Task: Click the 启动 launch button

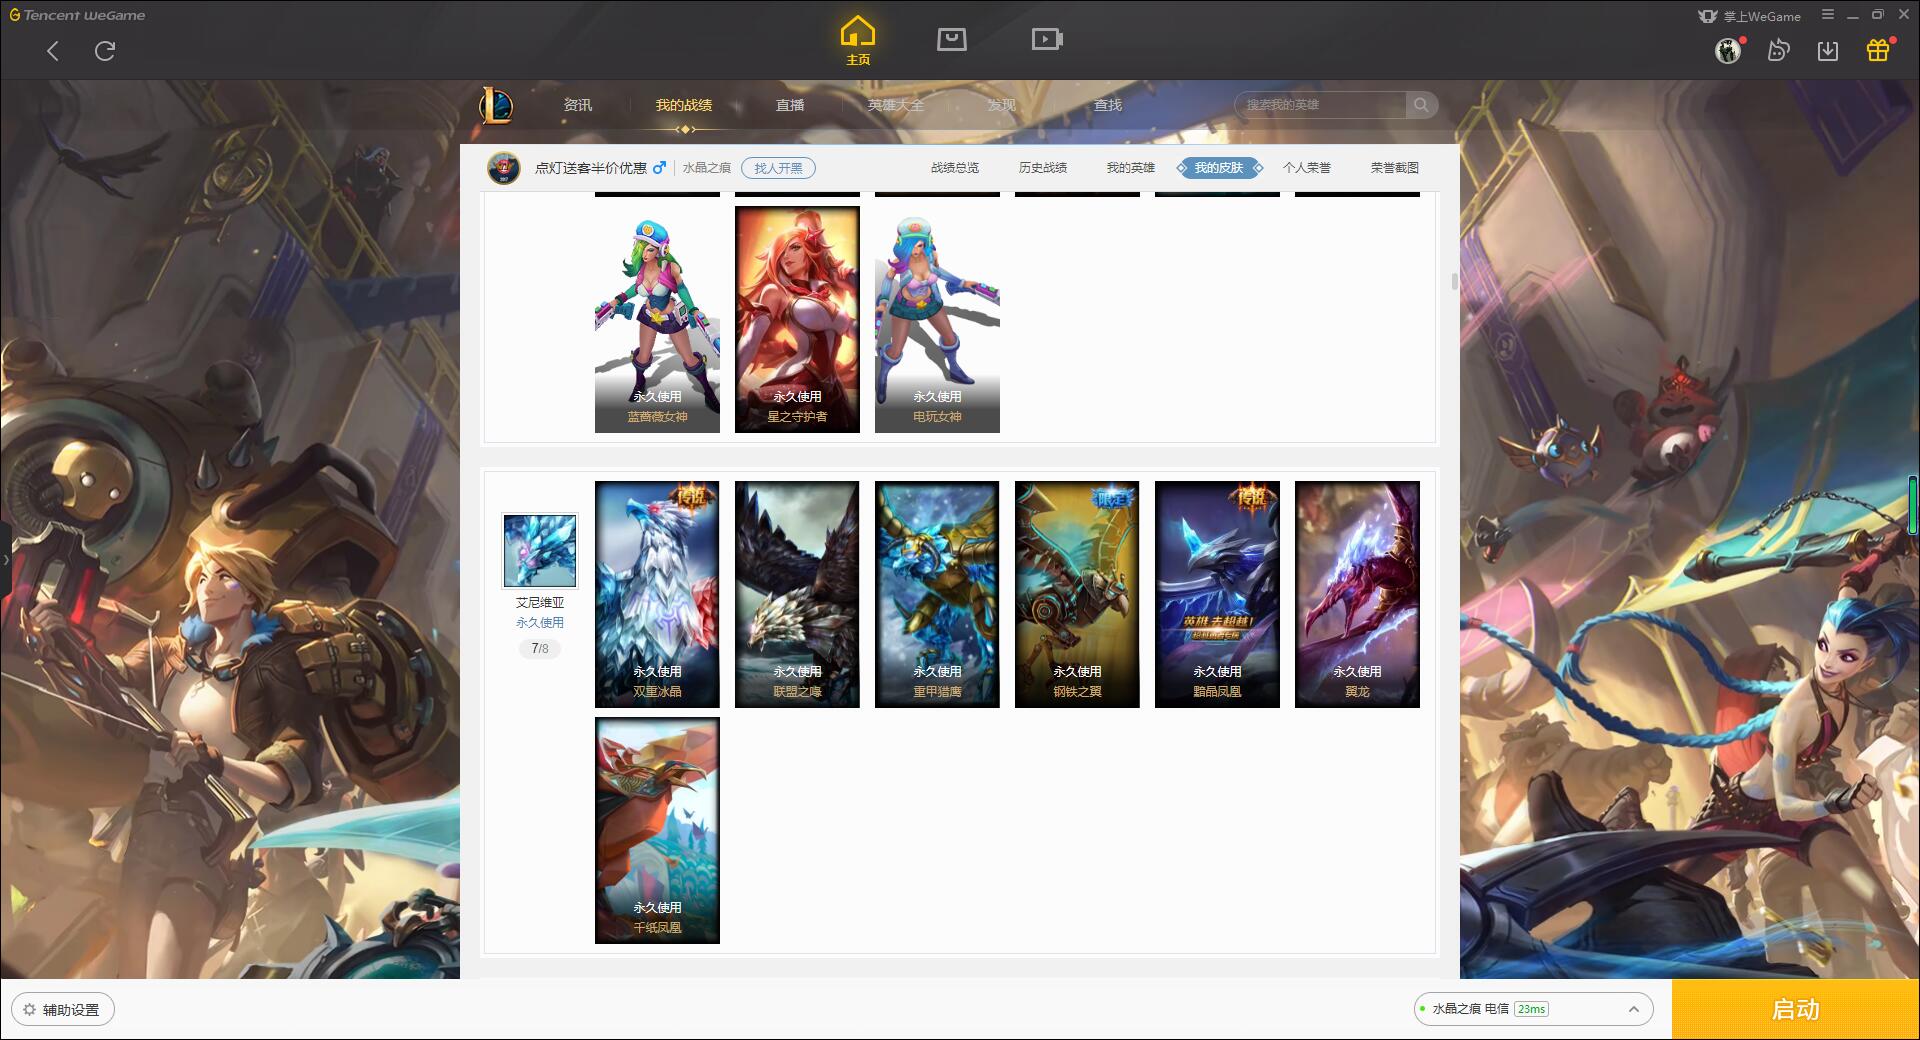Action: tap(1795, 1010)
